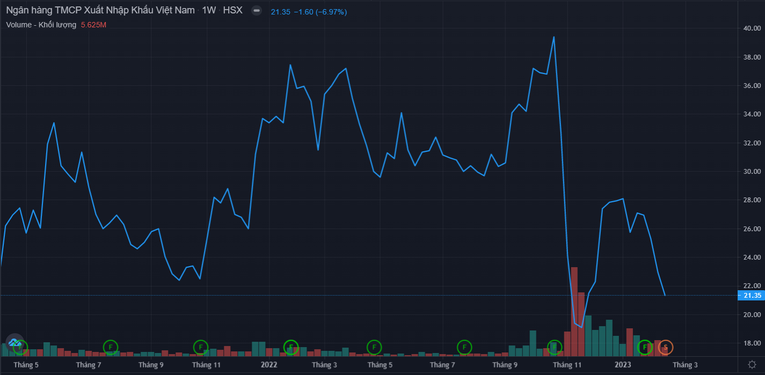Click the price change text −1.60 (−6.97%)

(320, 12)
